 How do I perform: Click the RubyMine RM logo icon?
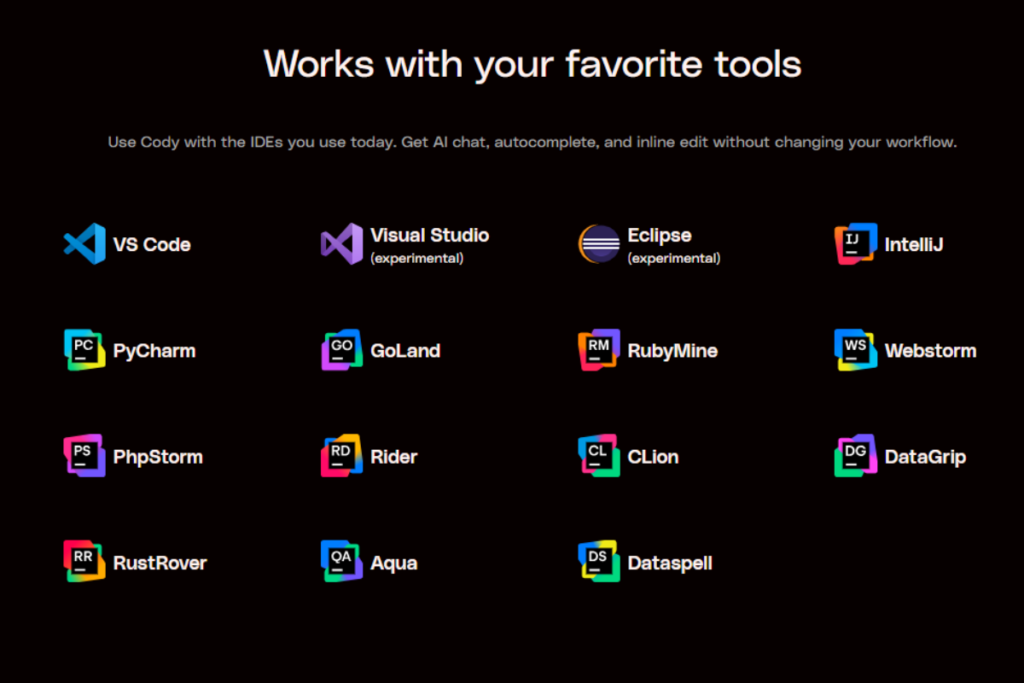pyautogui.click(x=599, y=350)
